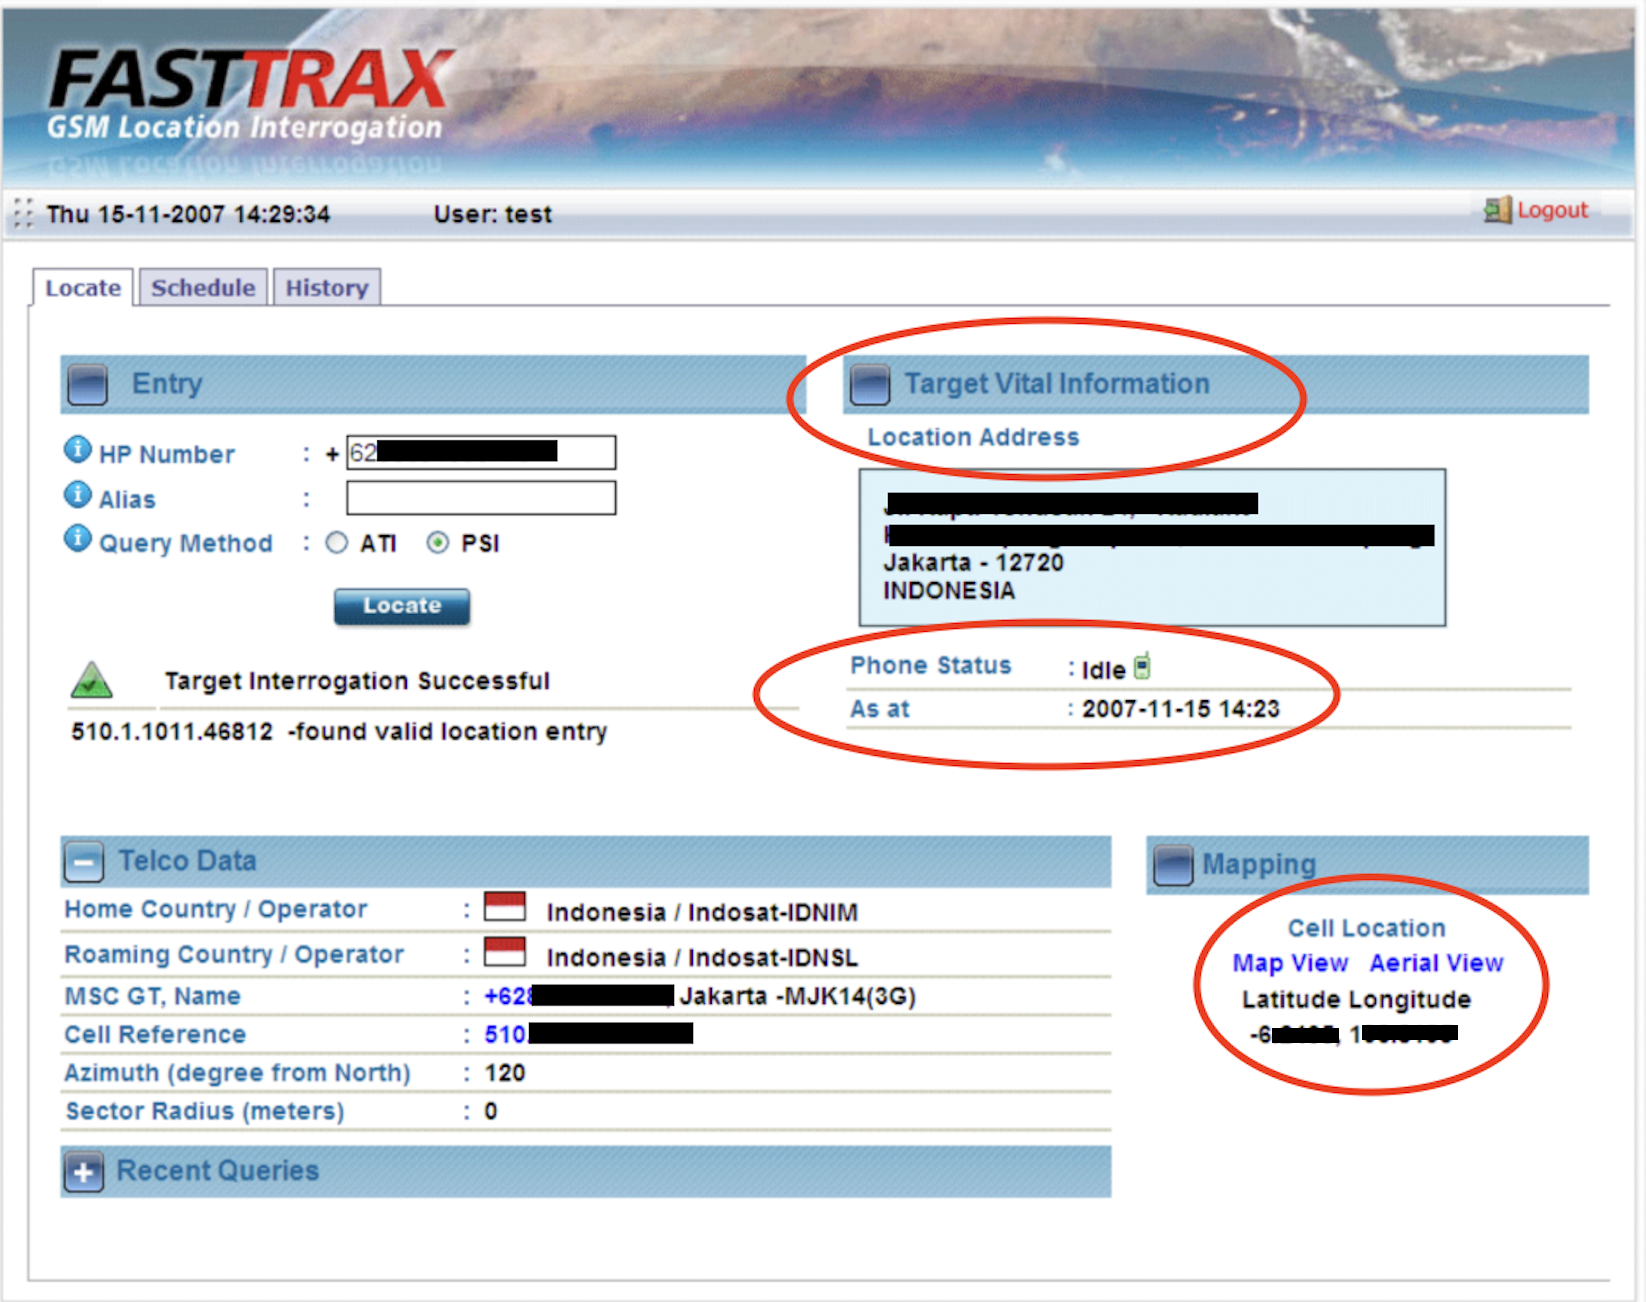This screenshot has width=1646, height=1302.
Task: Collapse the Entry panel
Action: pos(88,385)
